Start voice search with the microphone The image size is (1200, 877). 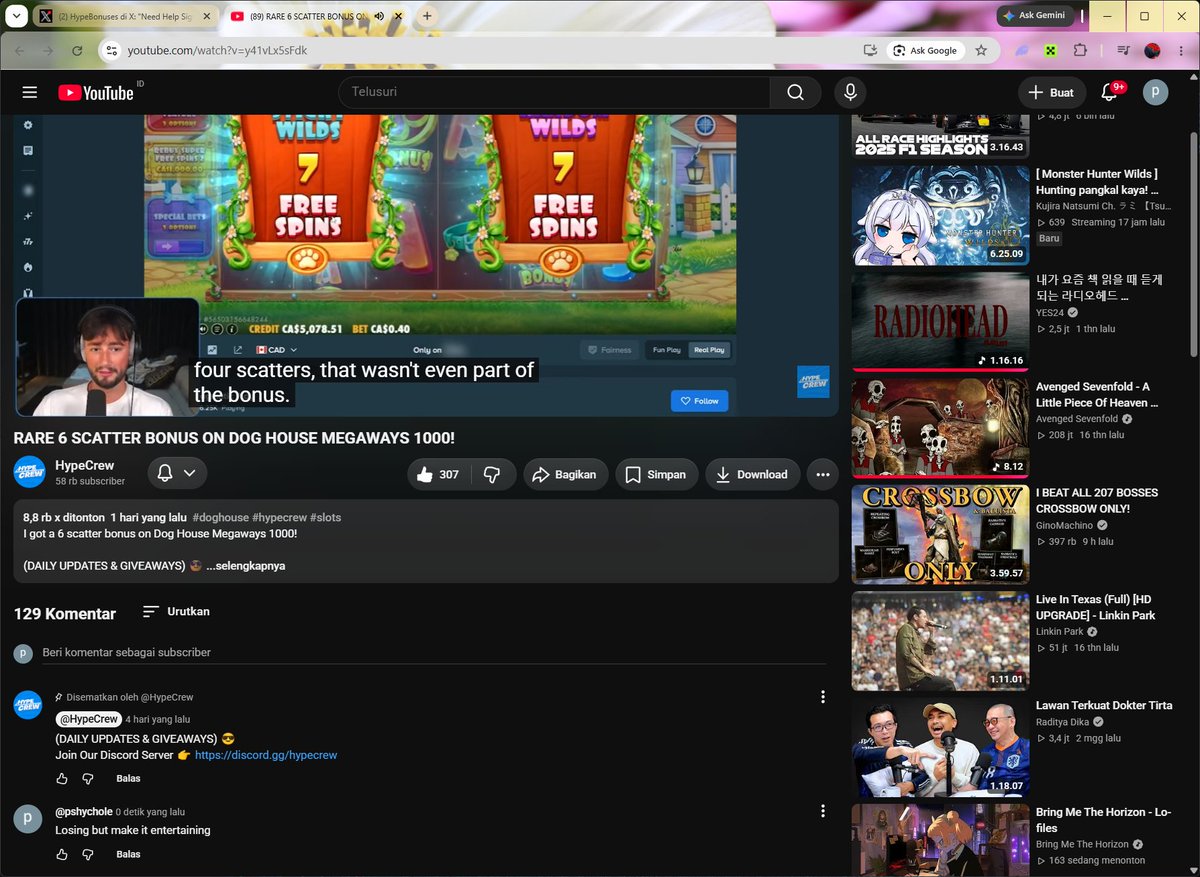[850, 92]
